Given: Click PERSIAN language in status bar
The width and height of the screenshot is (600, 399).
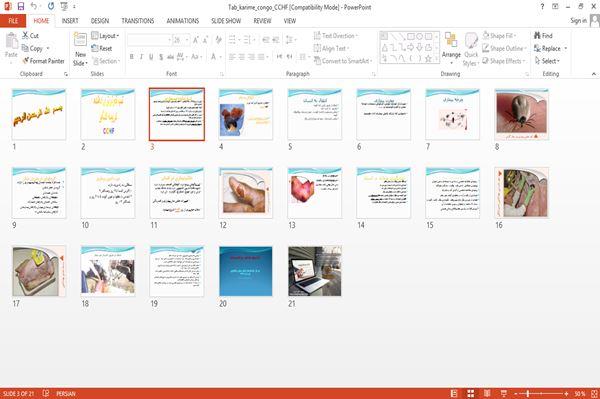Looking at the screenshot, I should pos(66,394).
